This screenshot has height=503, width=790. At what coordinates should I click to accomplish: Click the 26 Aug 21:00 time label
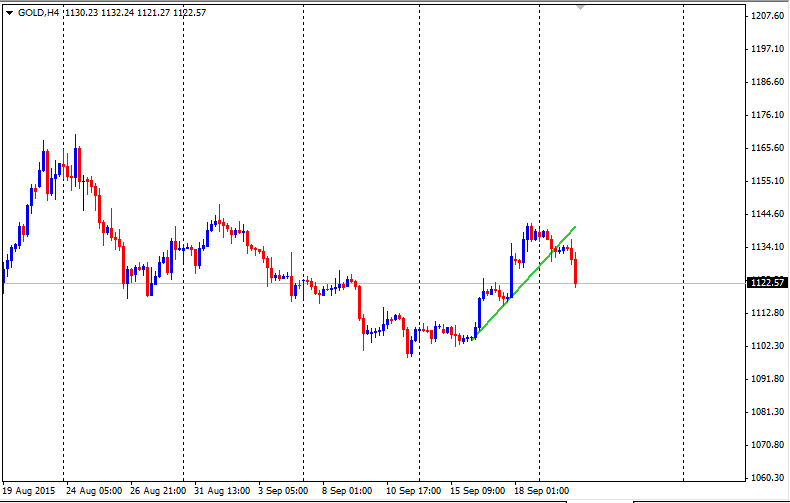[x=158, y=491]
